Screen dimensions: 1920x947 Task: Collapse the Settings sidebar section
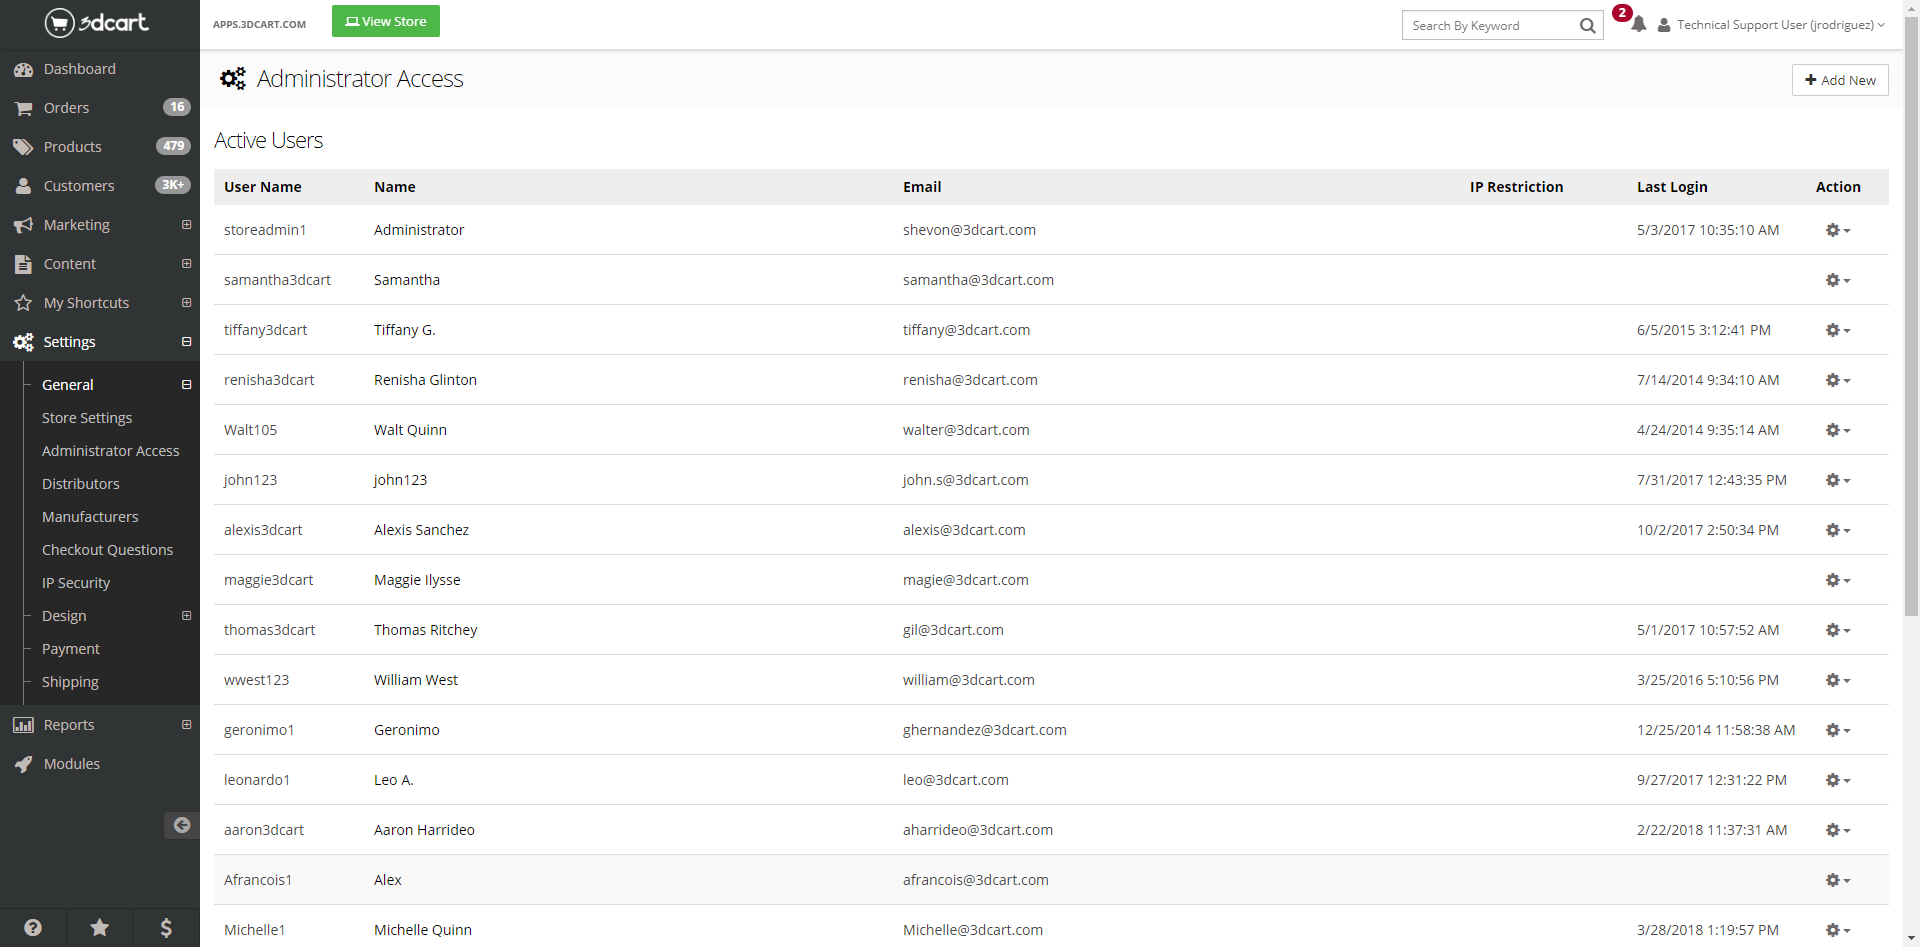click(x=186, y=342)
